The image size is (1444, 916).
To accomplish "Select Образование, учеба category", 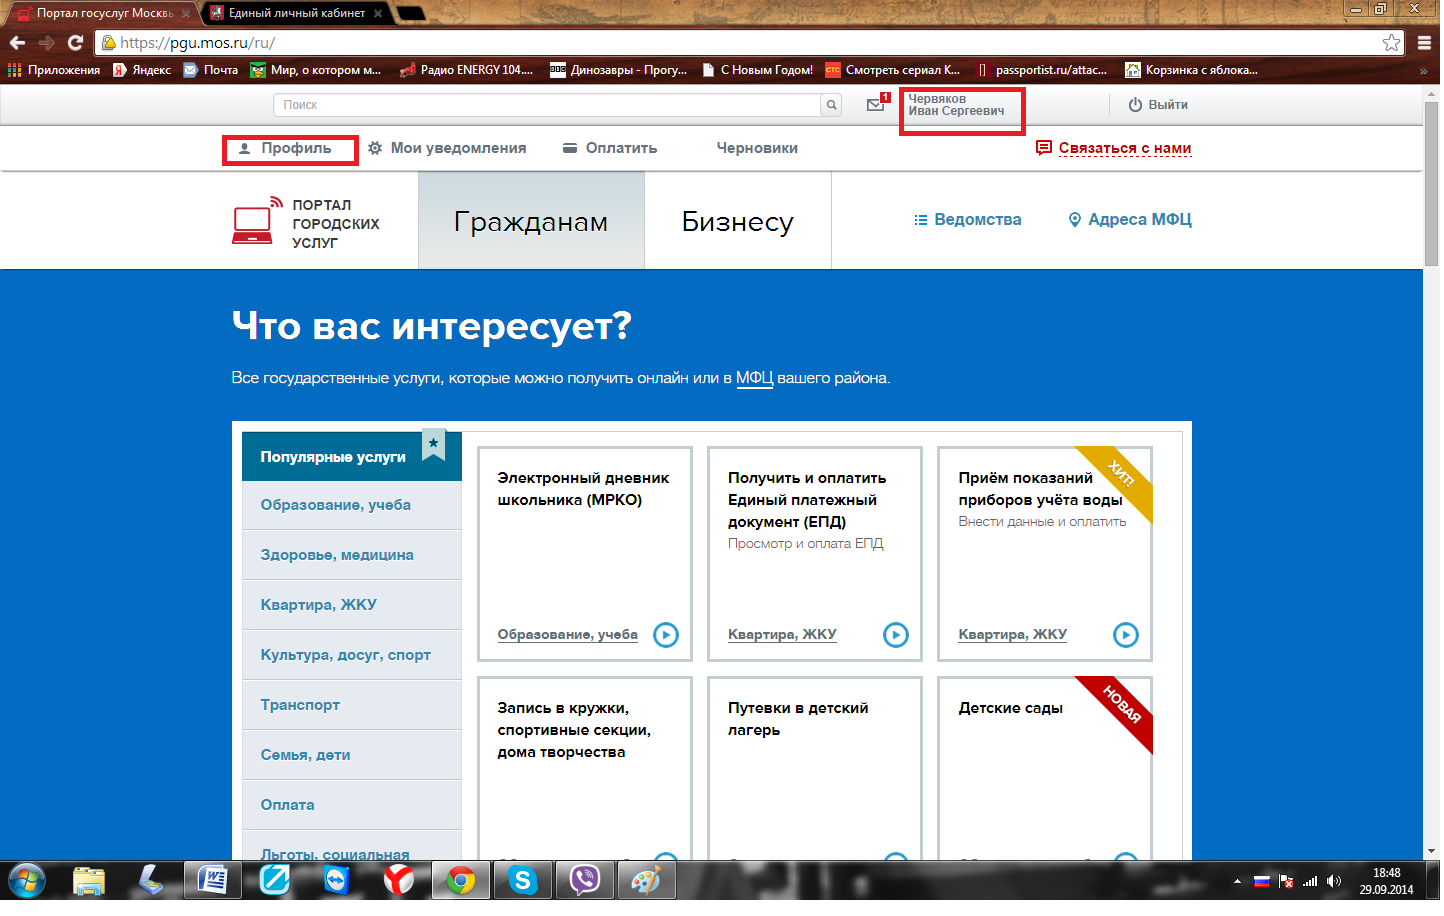I will pyautogui.click(x=352, y=506).
